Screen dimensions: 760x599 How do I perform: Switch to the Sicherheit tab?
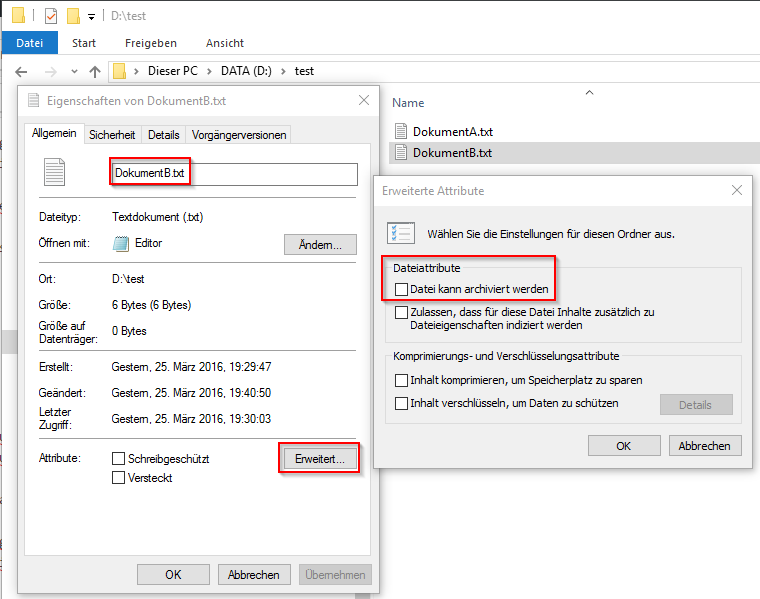tap(112, 135)
